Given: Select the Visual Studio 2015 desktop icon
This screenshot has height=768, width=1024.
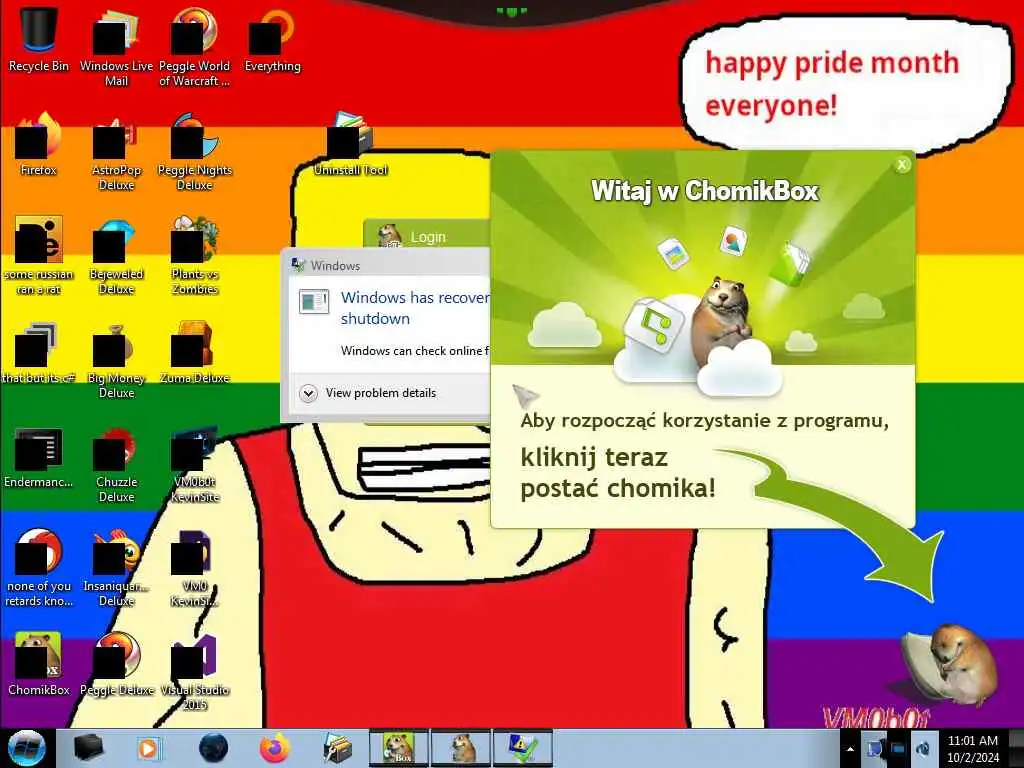Looking at the screenshot, I should pyautogui.click(x=195, y=671).
